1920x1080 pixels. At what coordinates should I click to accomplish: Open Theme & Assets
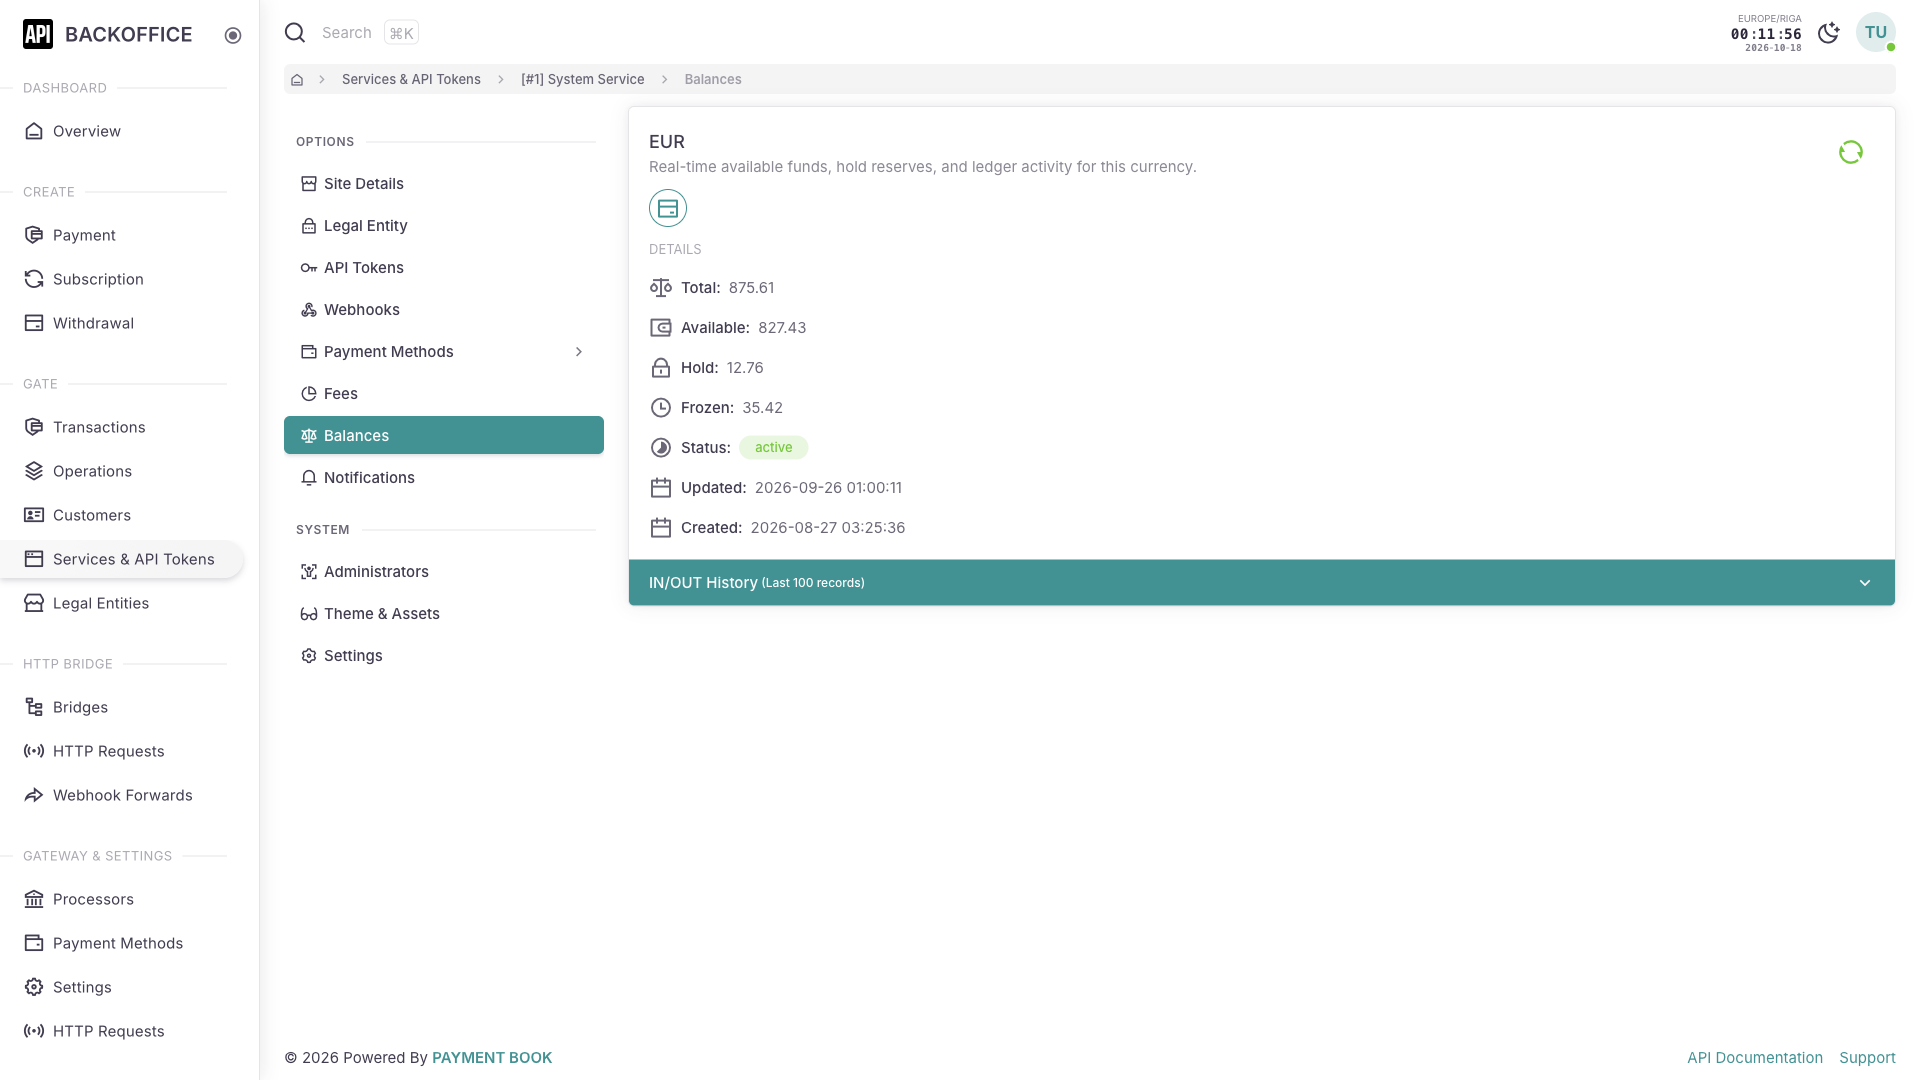click(x=444, y=614)
